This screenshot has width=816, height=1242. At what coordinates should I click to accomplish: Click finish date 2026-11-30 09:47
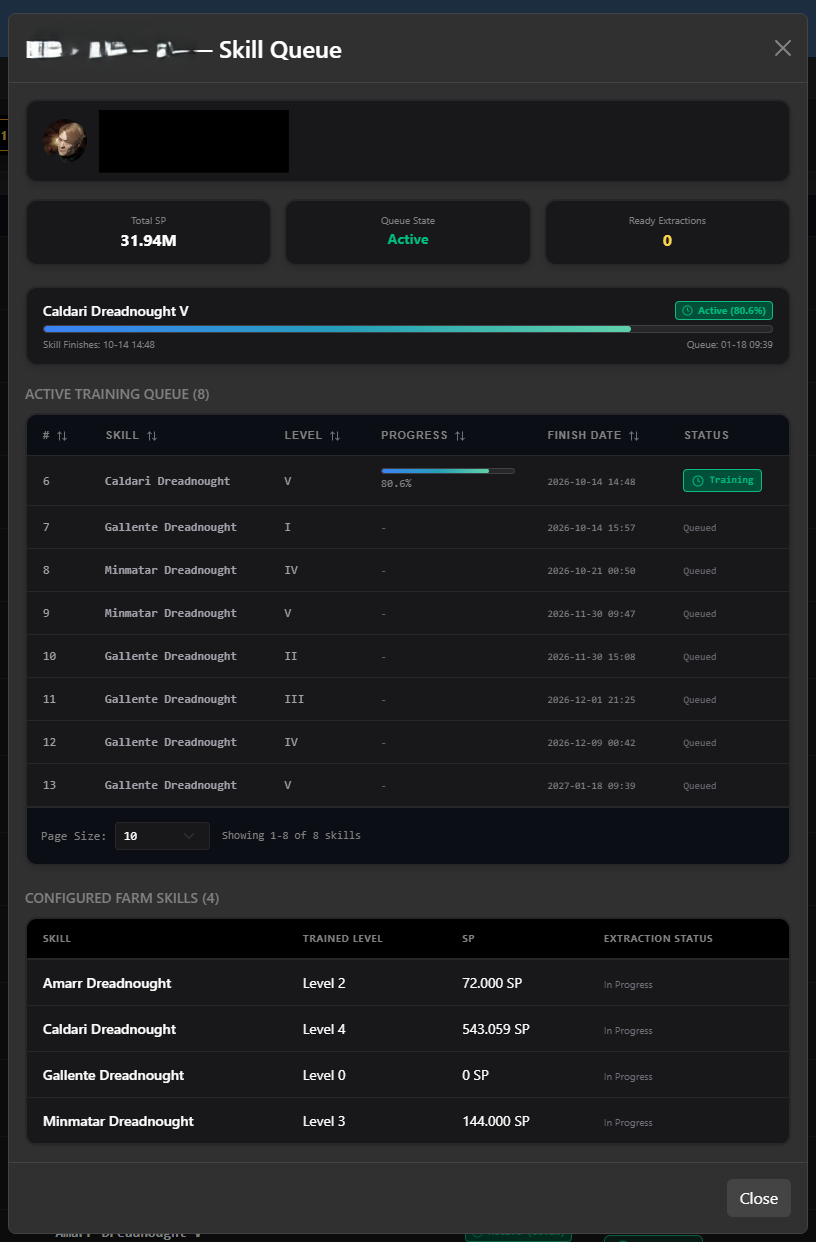click(591, 614)
